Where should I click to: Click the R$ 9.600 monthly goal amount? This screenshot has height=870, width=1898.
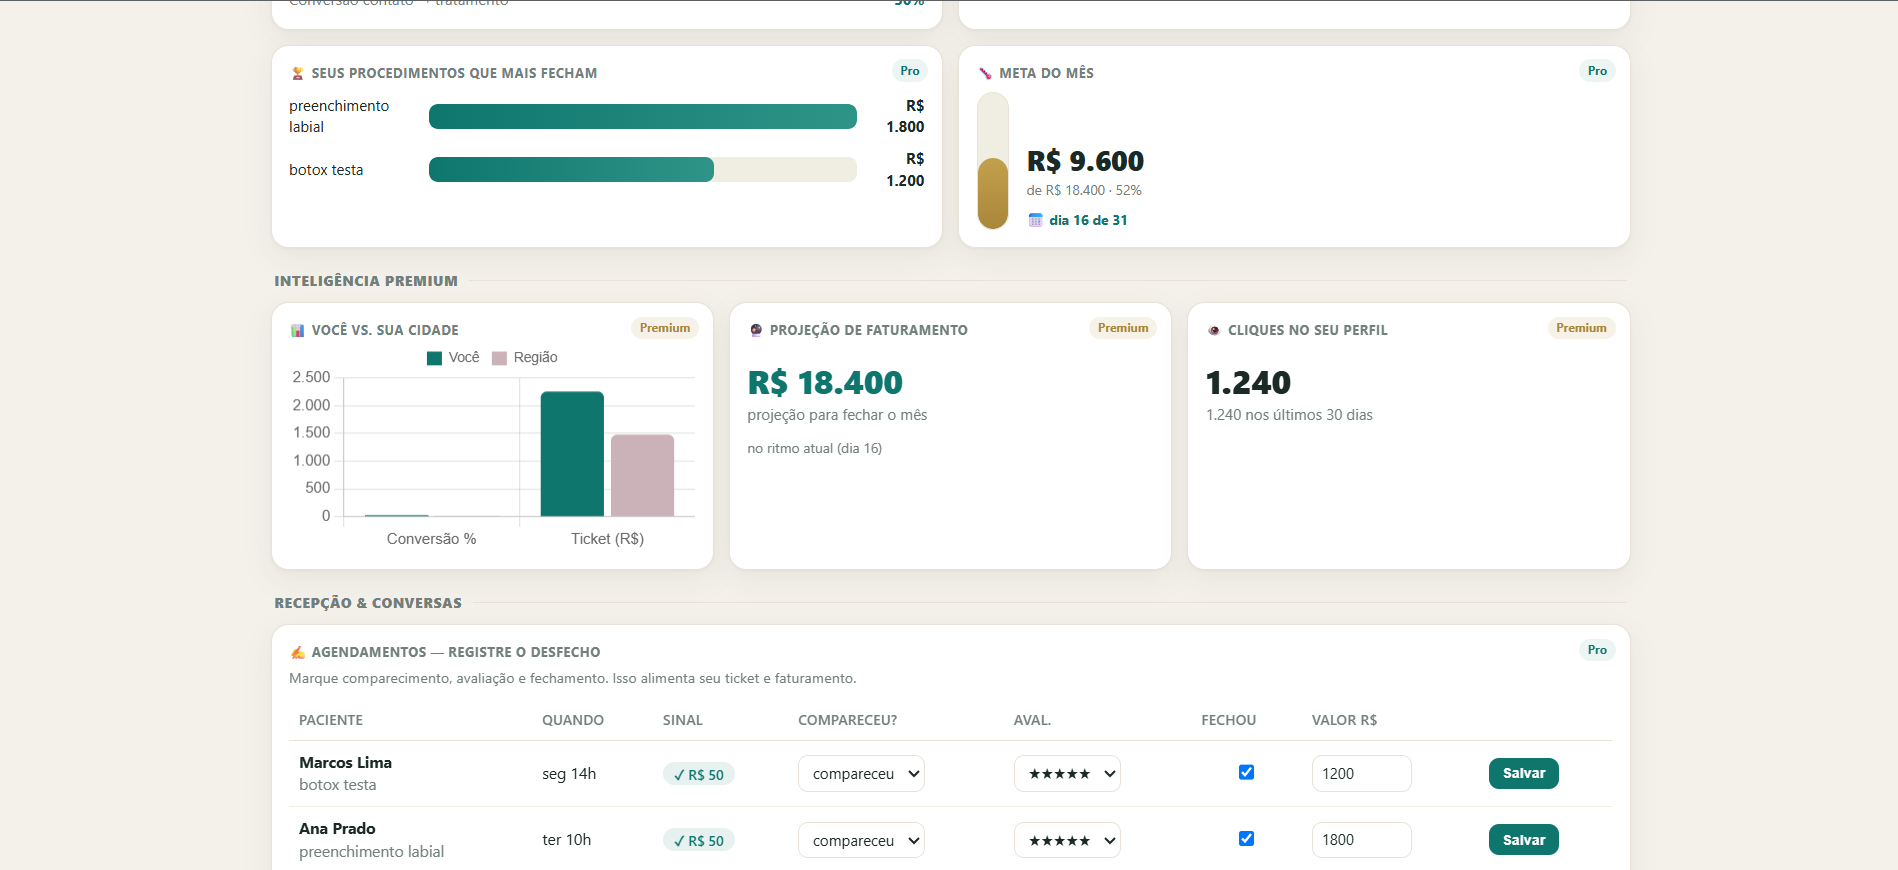(x=1085, y=161)
